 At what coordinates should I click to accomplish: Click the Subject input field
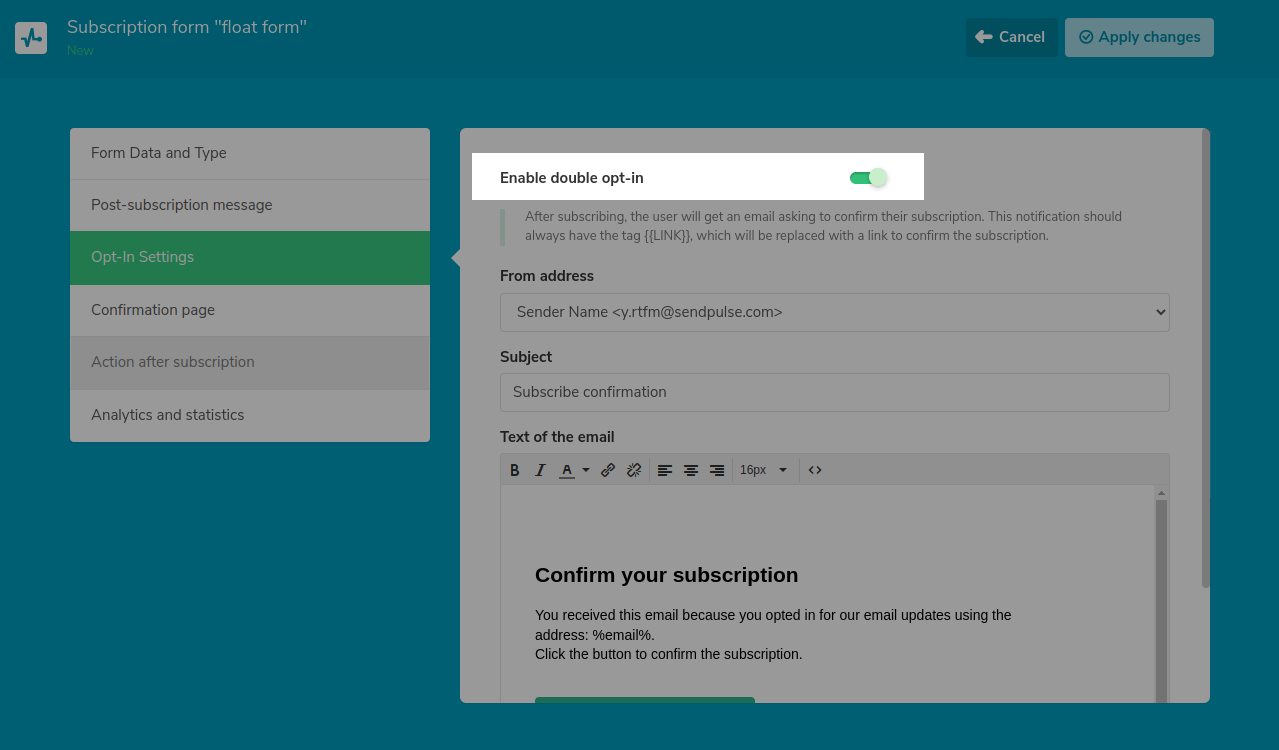point(834,392)
